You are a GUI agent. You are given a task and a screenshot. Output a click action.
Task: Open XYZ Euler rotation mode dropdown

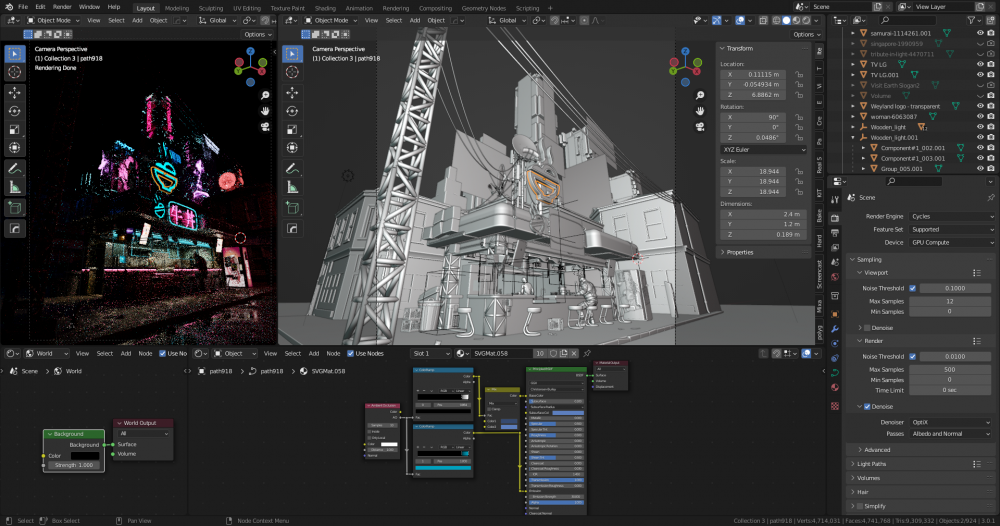click(x=763, y=149)
